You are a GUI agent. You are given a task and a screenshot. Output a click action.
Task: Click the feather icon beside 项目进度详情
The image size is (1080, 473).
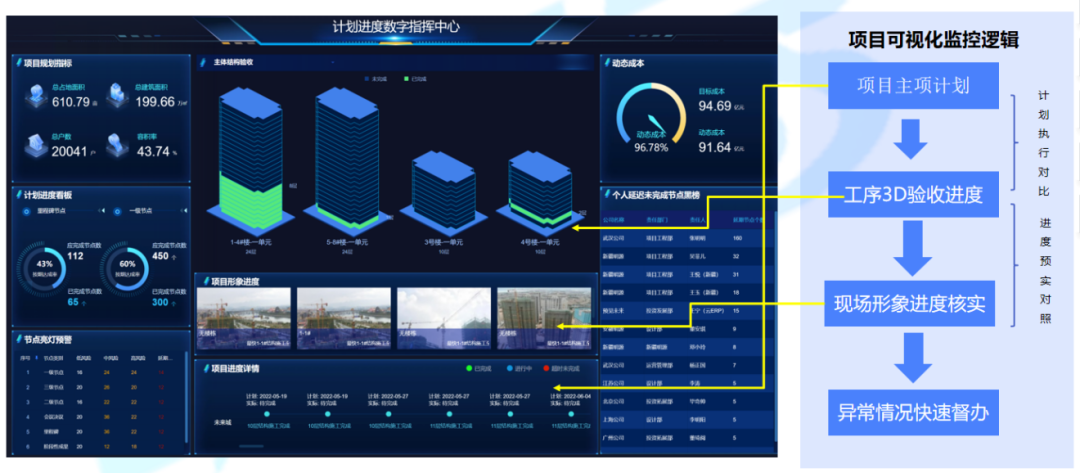(205, 368)
